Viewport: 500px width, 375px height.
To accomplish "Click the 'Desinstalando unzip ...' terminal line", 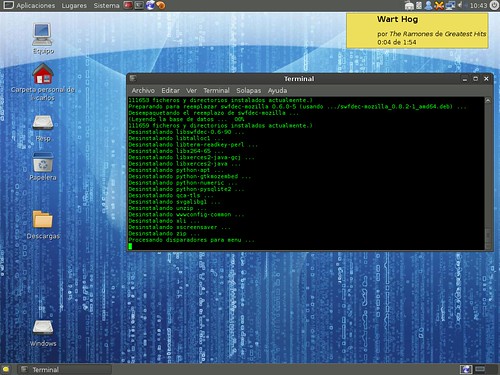I will click(167, 208).
